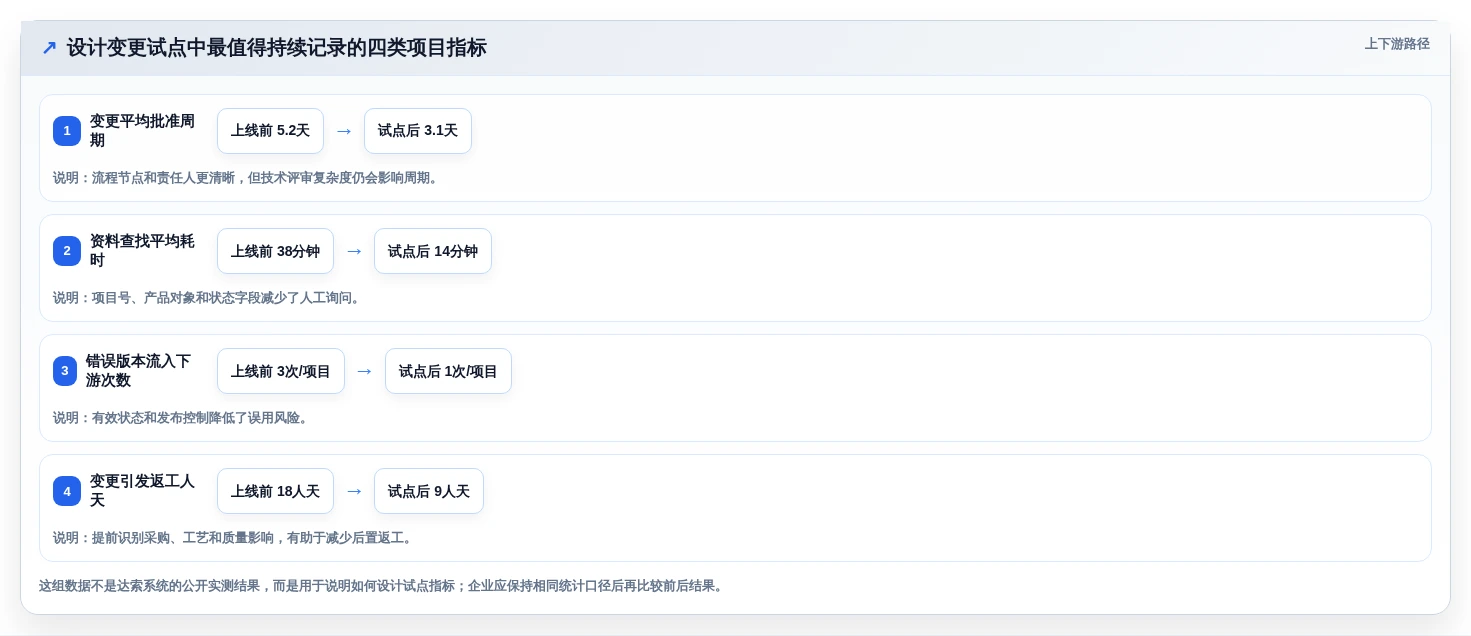This screenshot has width=1471, height=636.
Task: Click the arrow between 18人天 and 9人天
Action: point(354,491)
